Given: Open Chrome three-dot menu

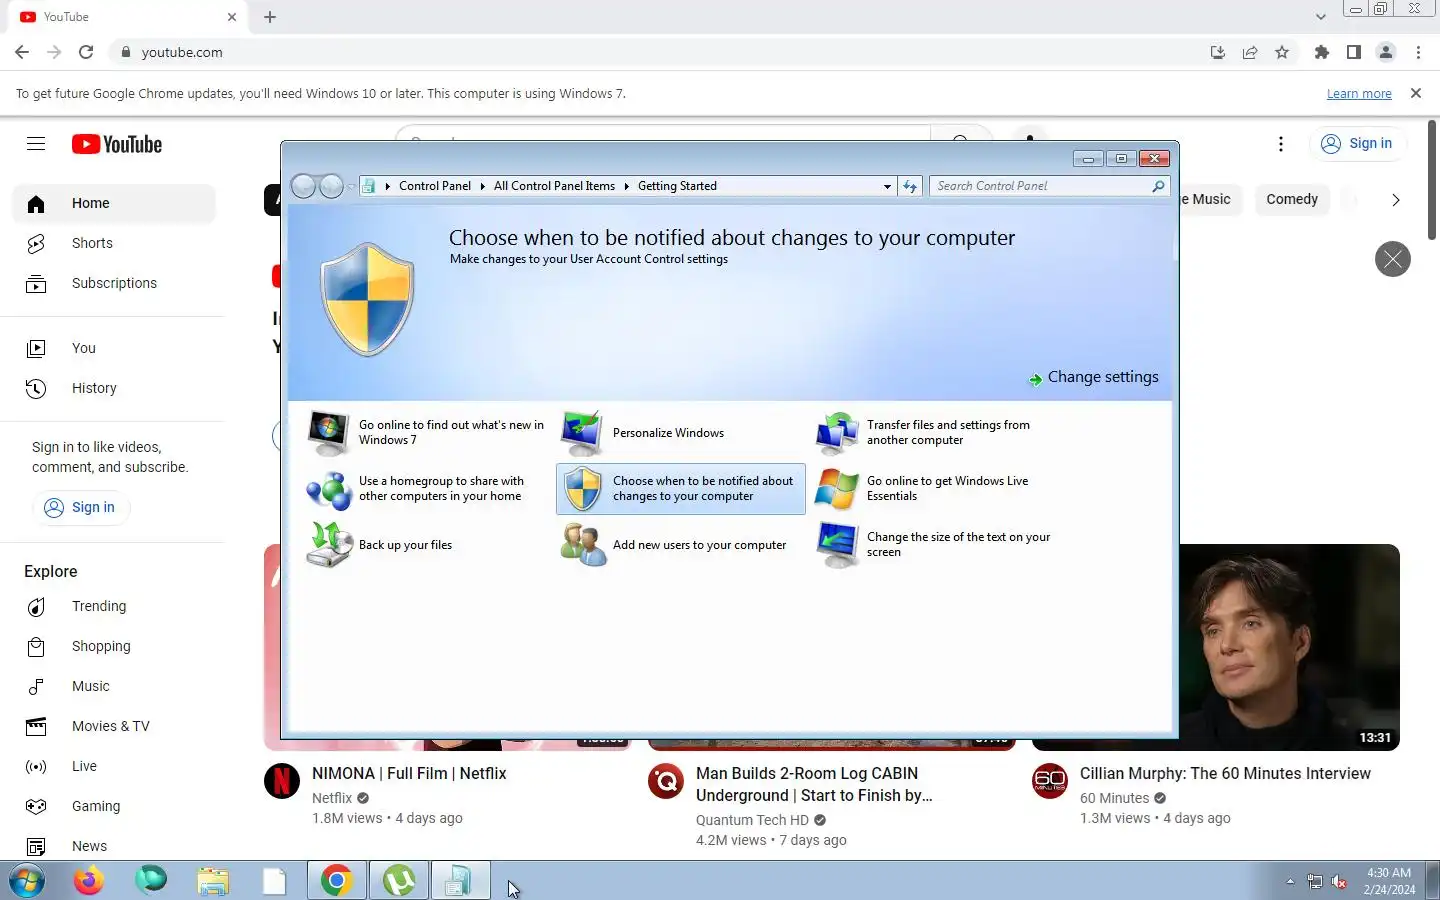Looking at the screenshot, I should tap(1418, 52).
